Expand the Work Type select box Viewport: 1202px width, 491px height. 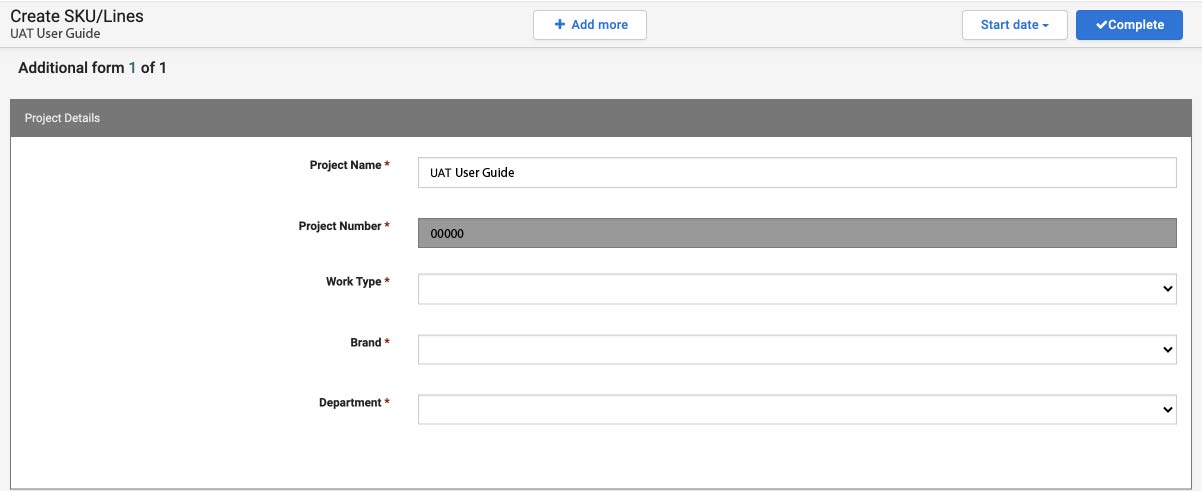tap(796, 289)
